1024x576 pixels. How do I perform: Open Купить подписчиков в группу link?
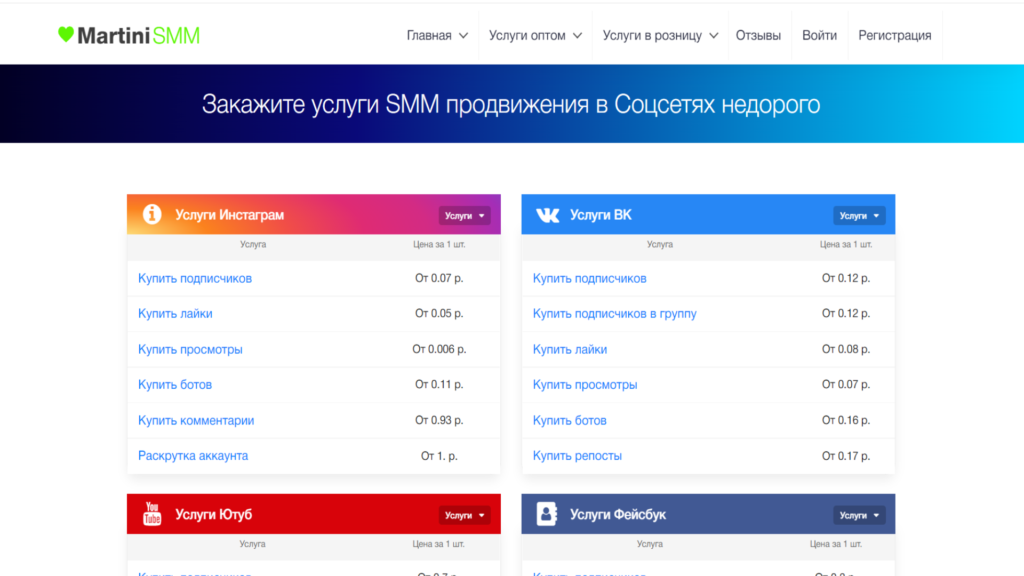[x=615, y=313]
